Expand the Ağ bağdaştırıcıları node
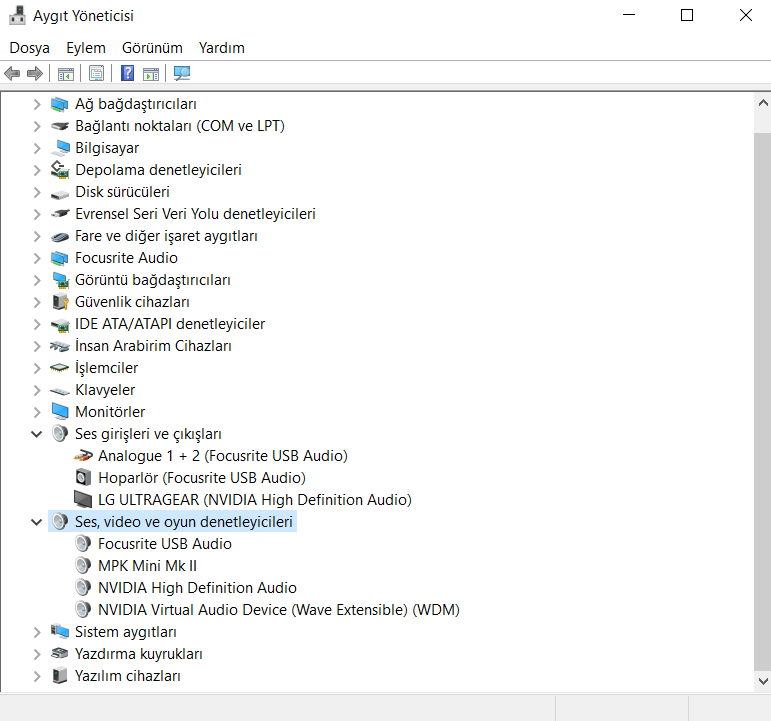 point(37,104)
